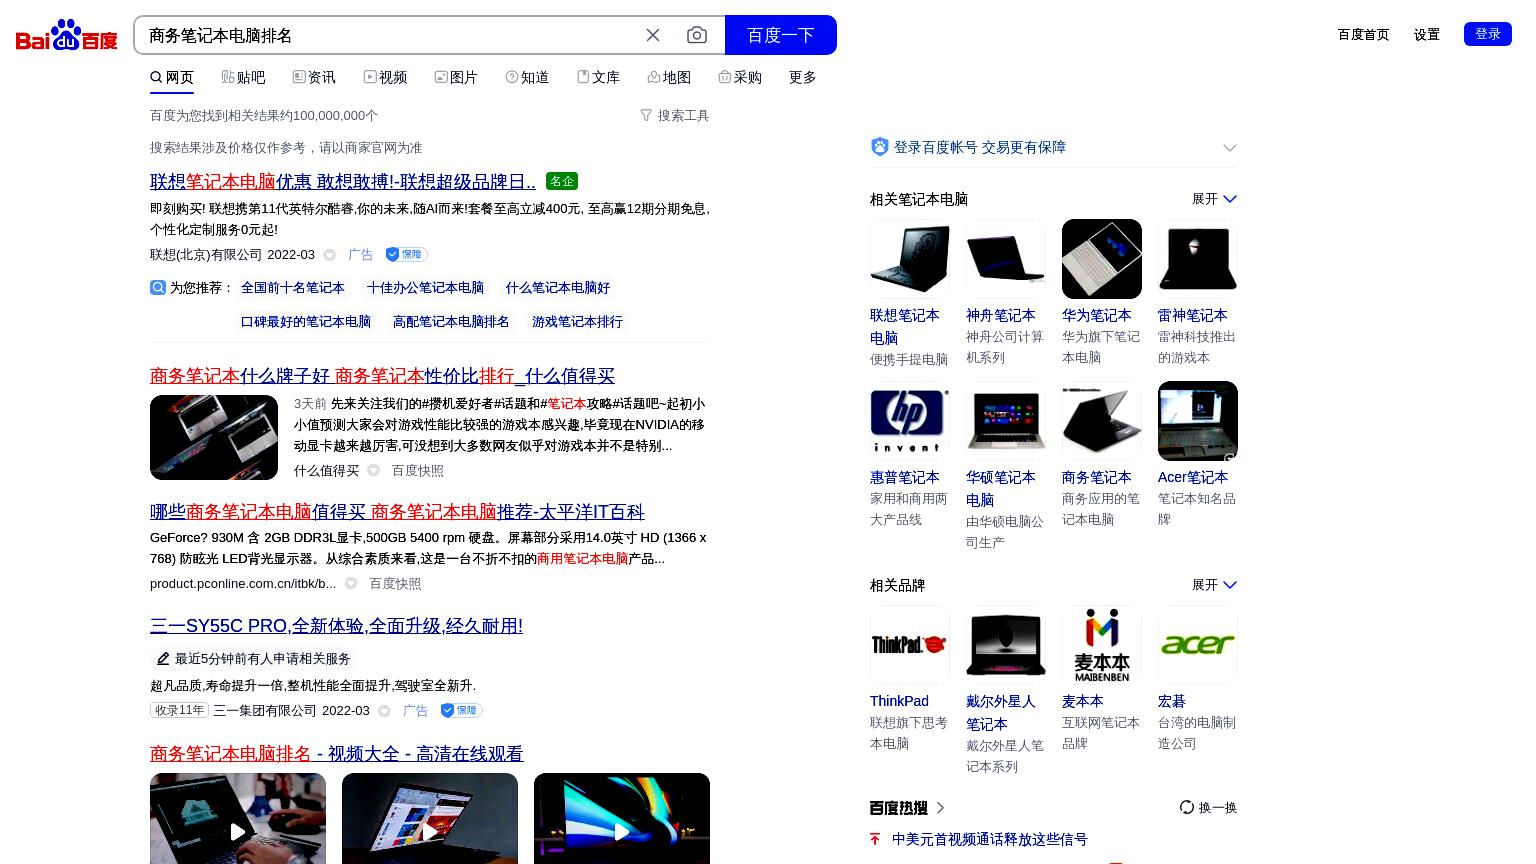The height and width of the screenshot is (864, 1536).
Task: Open result 商务笔记本什么牌子好
Action: 382,375
